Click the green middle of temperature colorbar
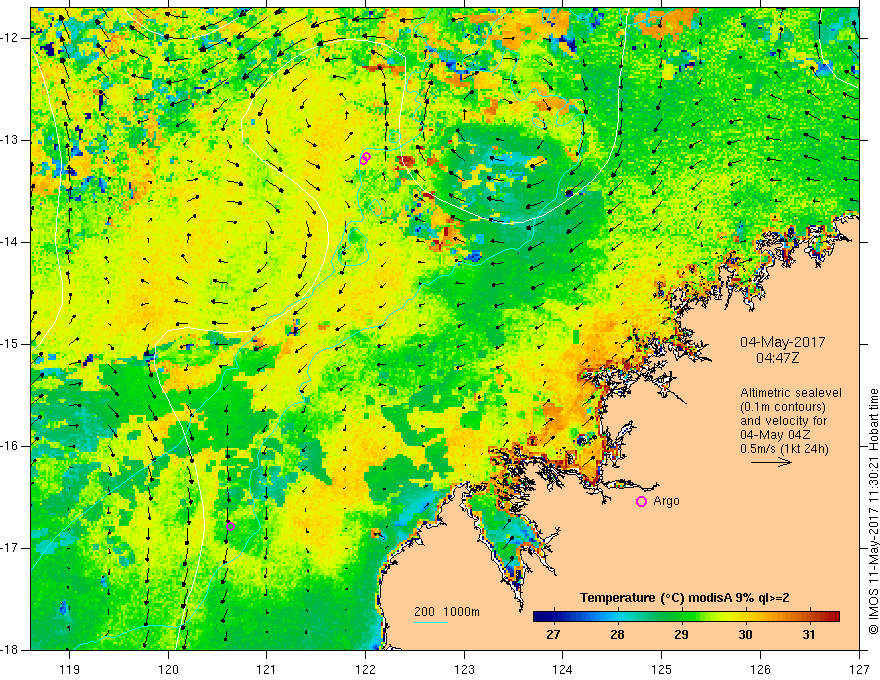This screenshot has width=880, height=680. (x=686, y=617)
